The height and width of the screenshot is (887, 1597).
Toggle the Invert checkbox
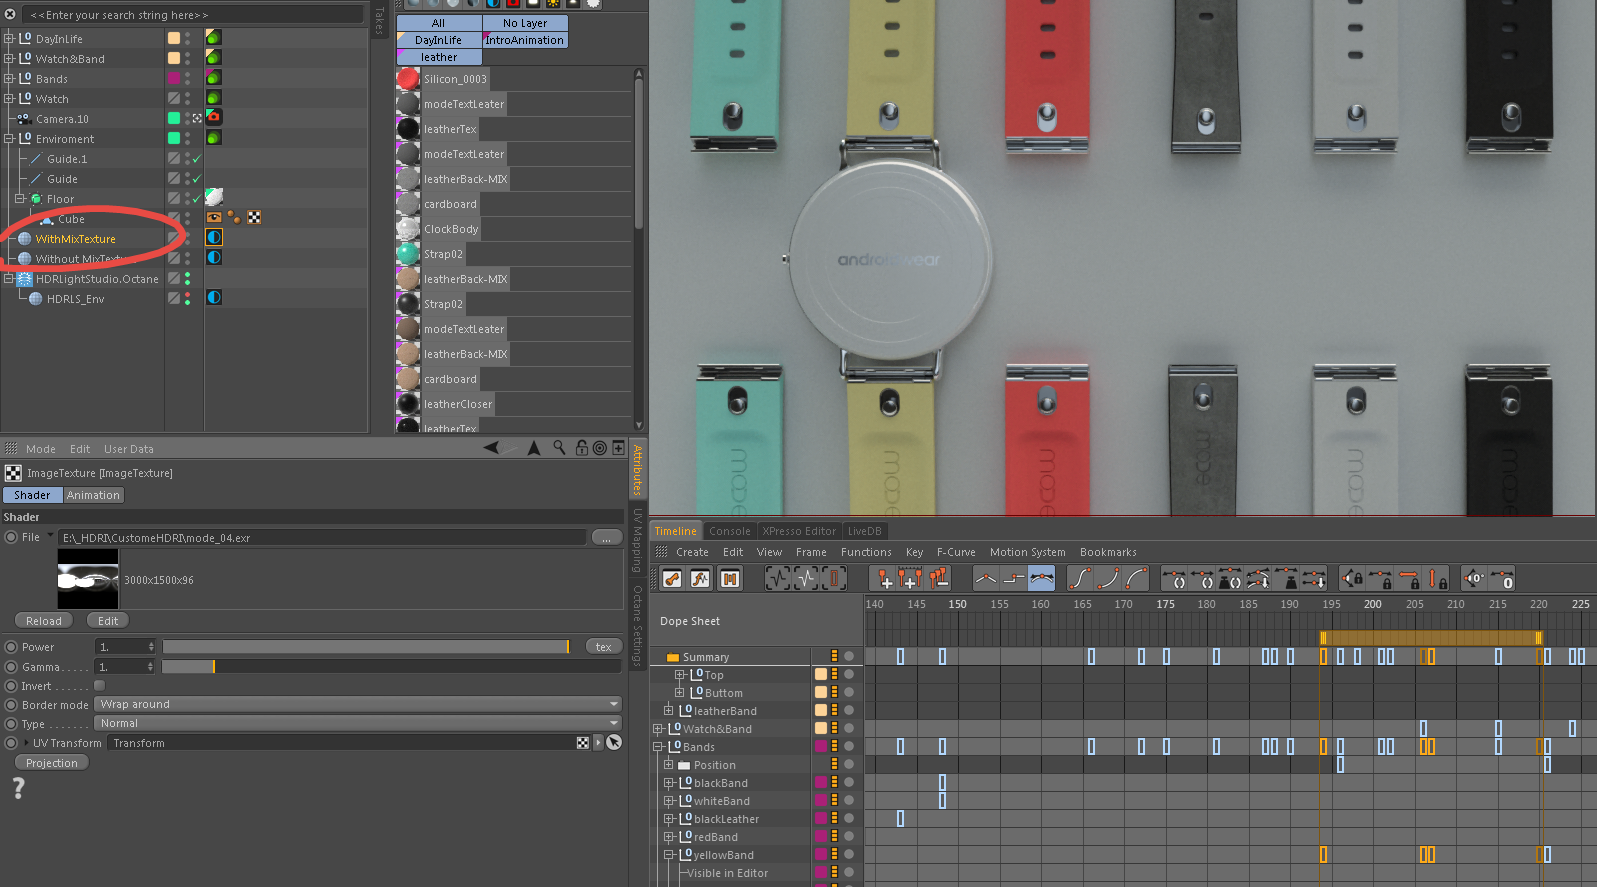[99, 685]
